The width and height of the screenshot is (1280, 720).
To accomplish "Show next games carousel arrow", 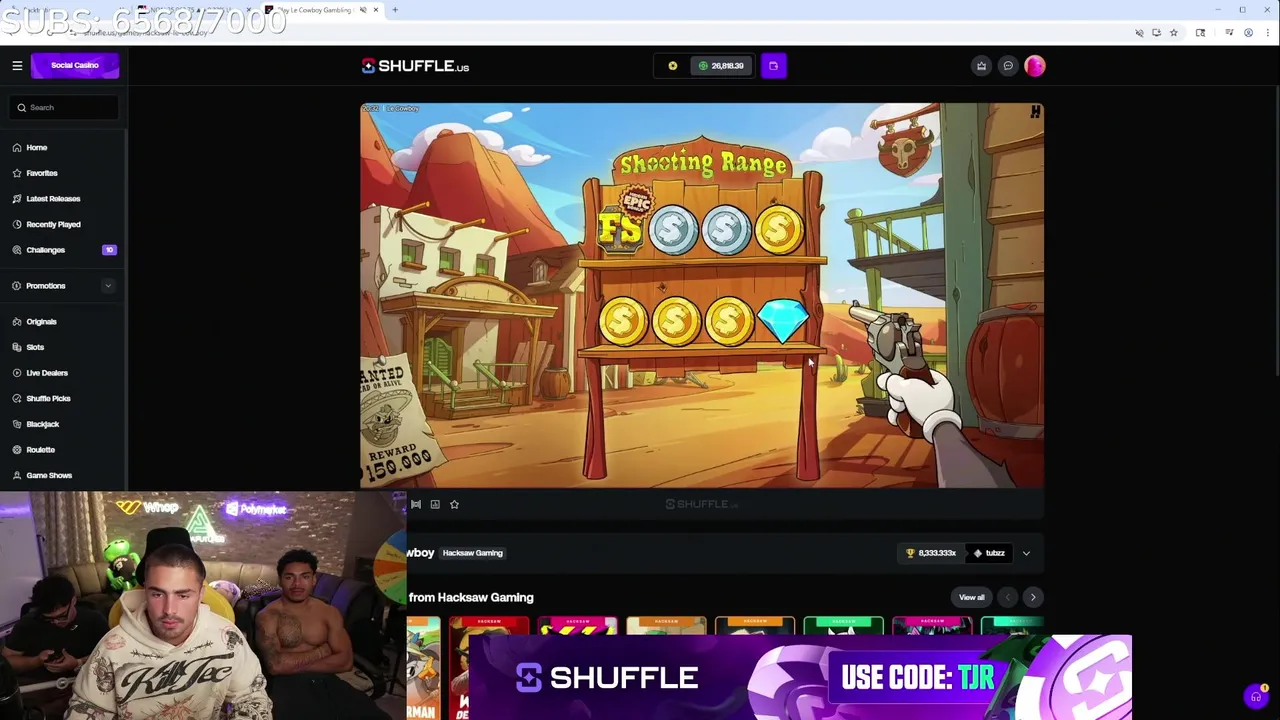I will click(1033, 597).
